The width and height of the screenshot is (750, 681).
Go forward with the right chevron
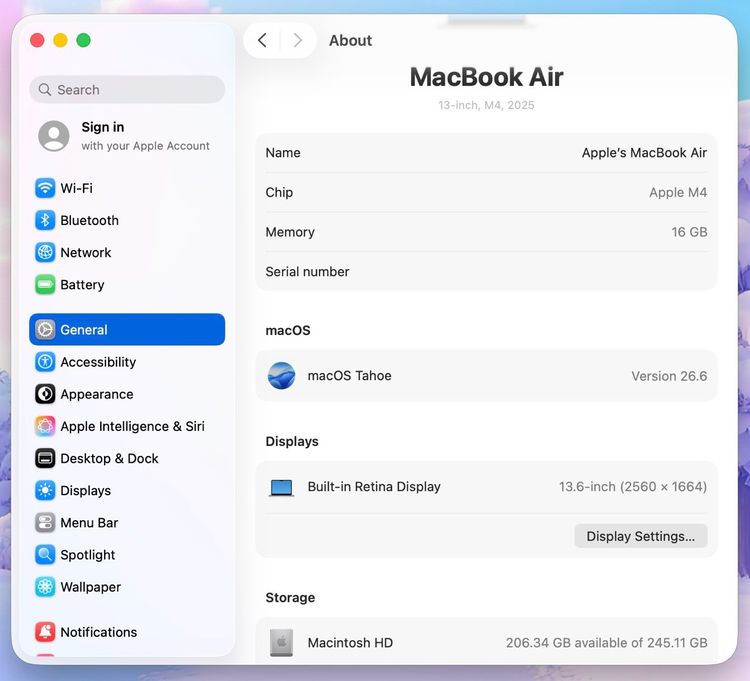pos(298,40)
